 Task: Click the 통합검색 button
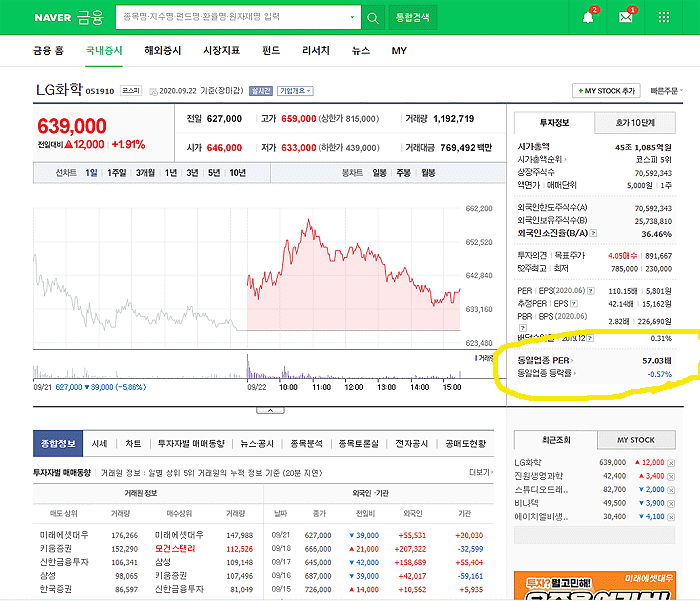[412, 18]
